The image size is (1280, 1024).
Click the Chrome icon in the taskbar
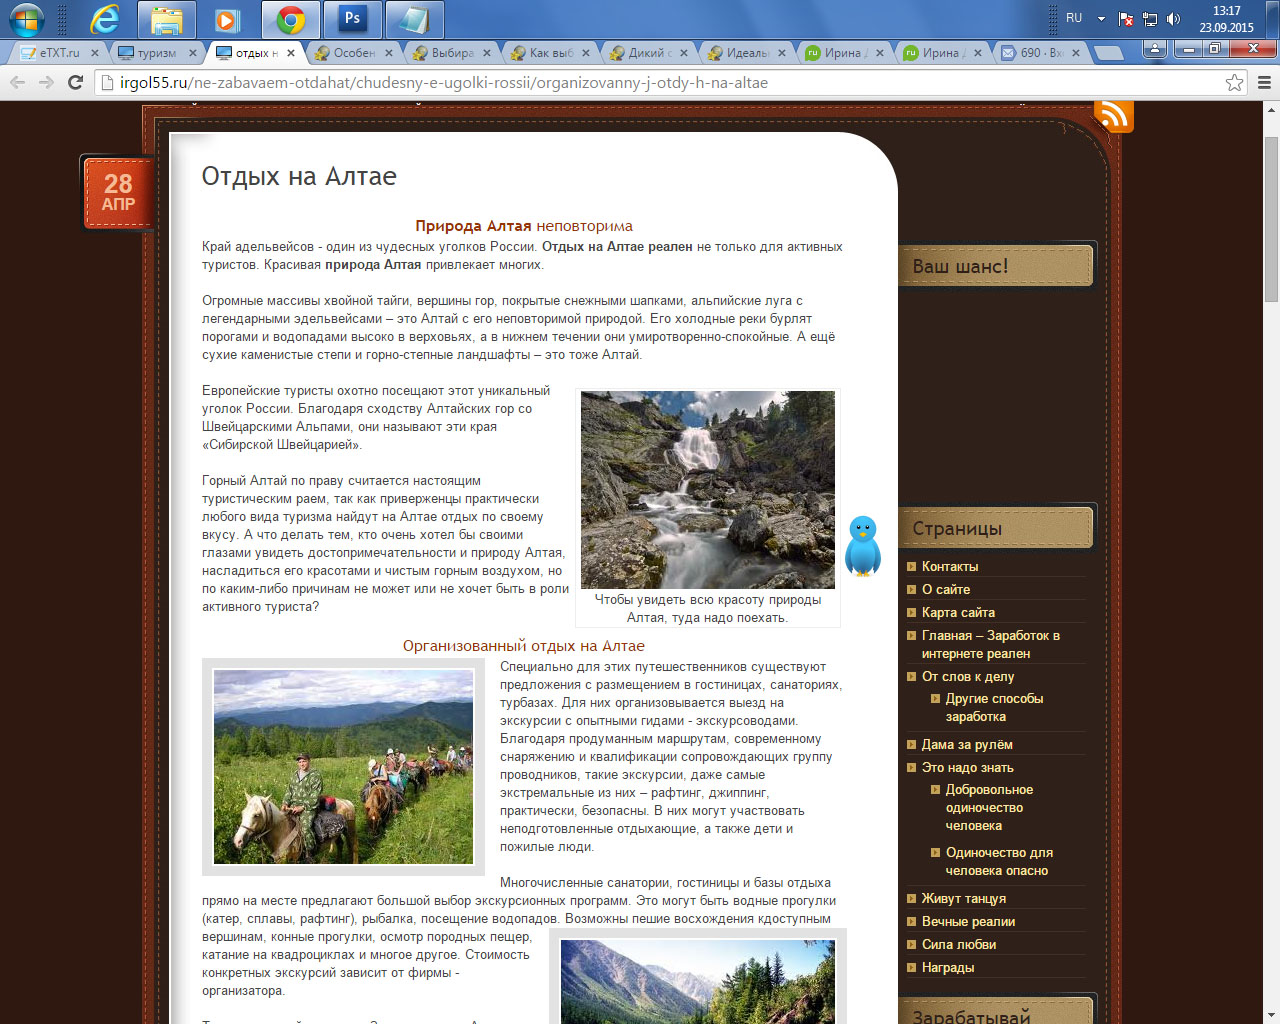(291, 19)
